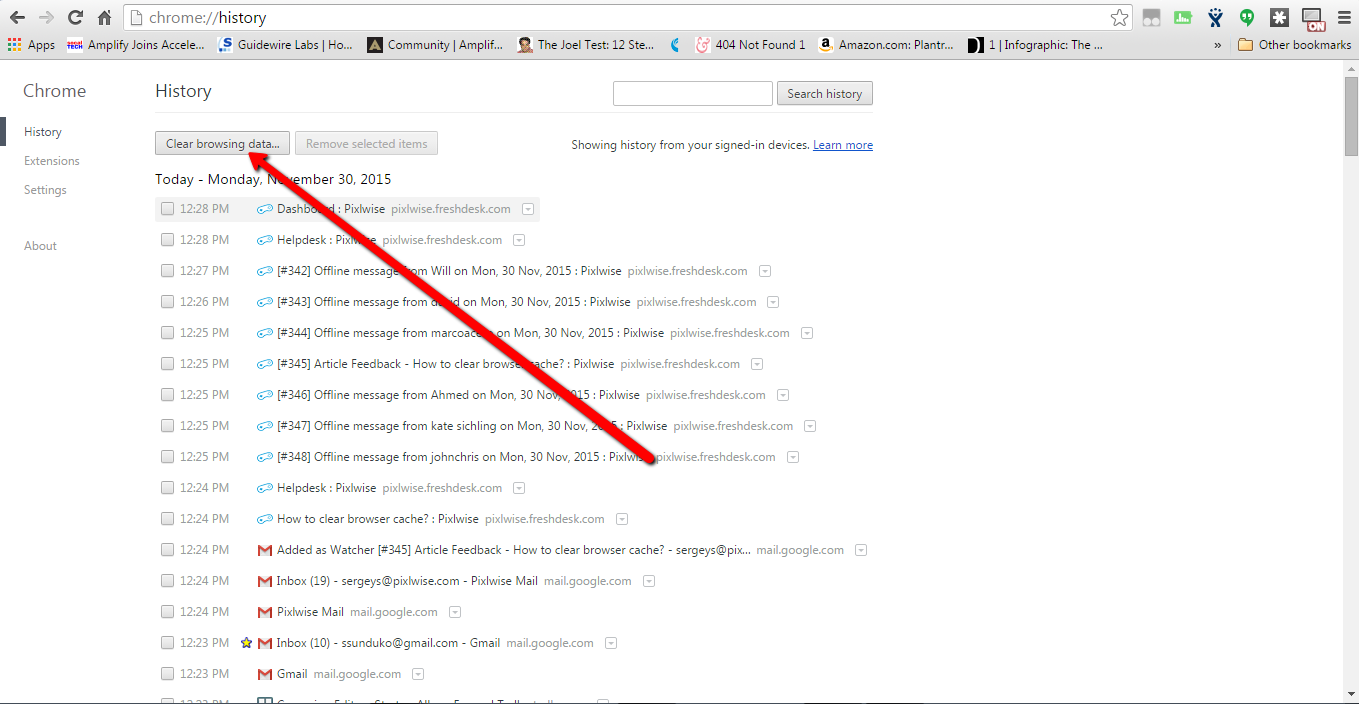This screenshot has height=704, width=1359.
Task: Click the 12:26 PM timestamp
Action: pyautogui.click(x=204, y=302)
